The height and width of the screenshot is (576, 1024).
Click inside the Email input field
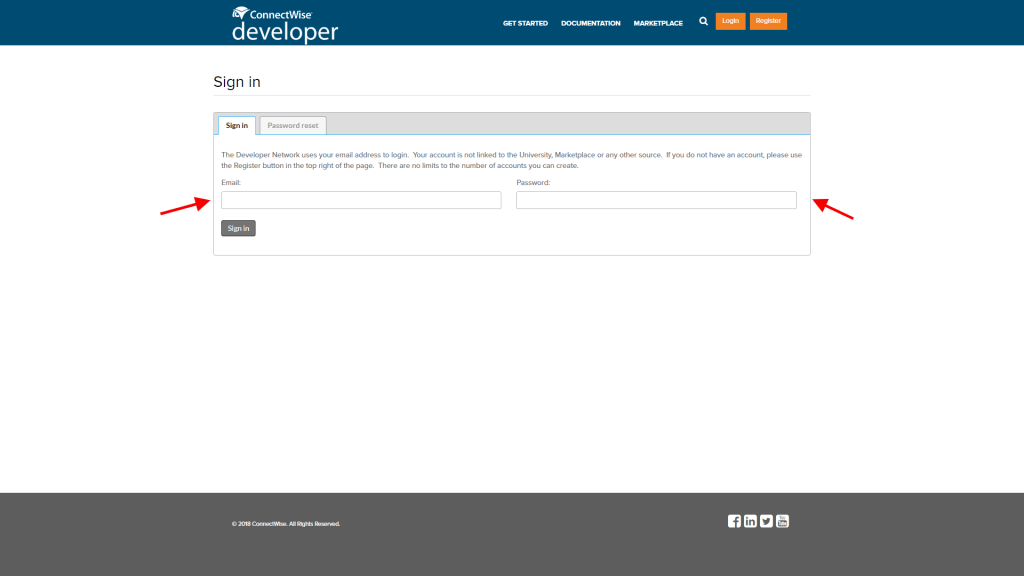click(x=360, y=200)
